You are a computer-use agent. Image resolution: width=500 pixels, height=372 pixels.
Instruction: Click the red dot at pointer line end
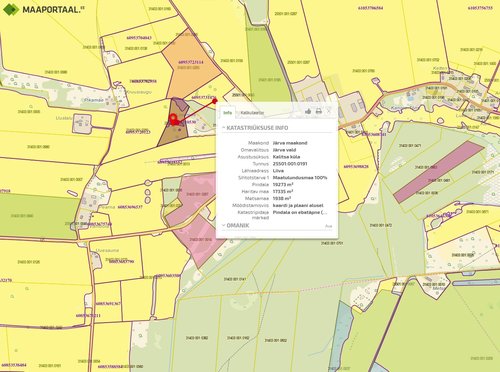click(x=215, y=101)
